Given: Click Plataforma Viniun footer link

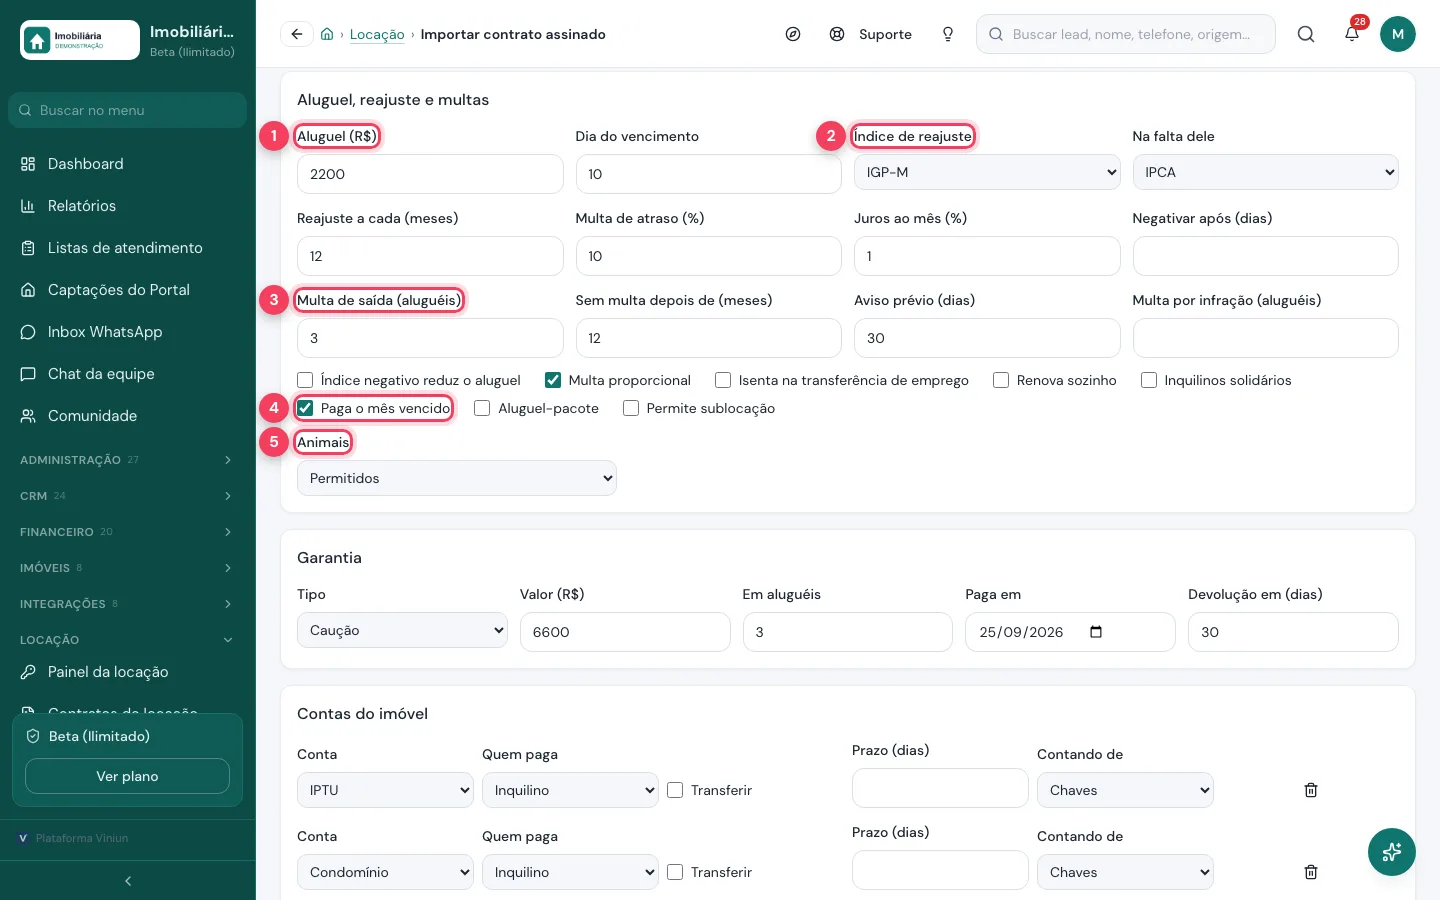Looking at the screenshot, I should click(74, 838).
